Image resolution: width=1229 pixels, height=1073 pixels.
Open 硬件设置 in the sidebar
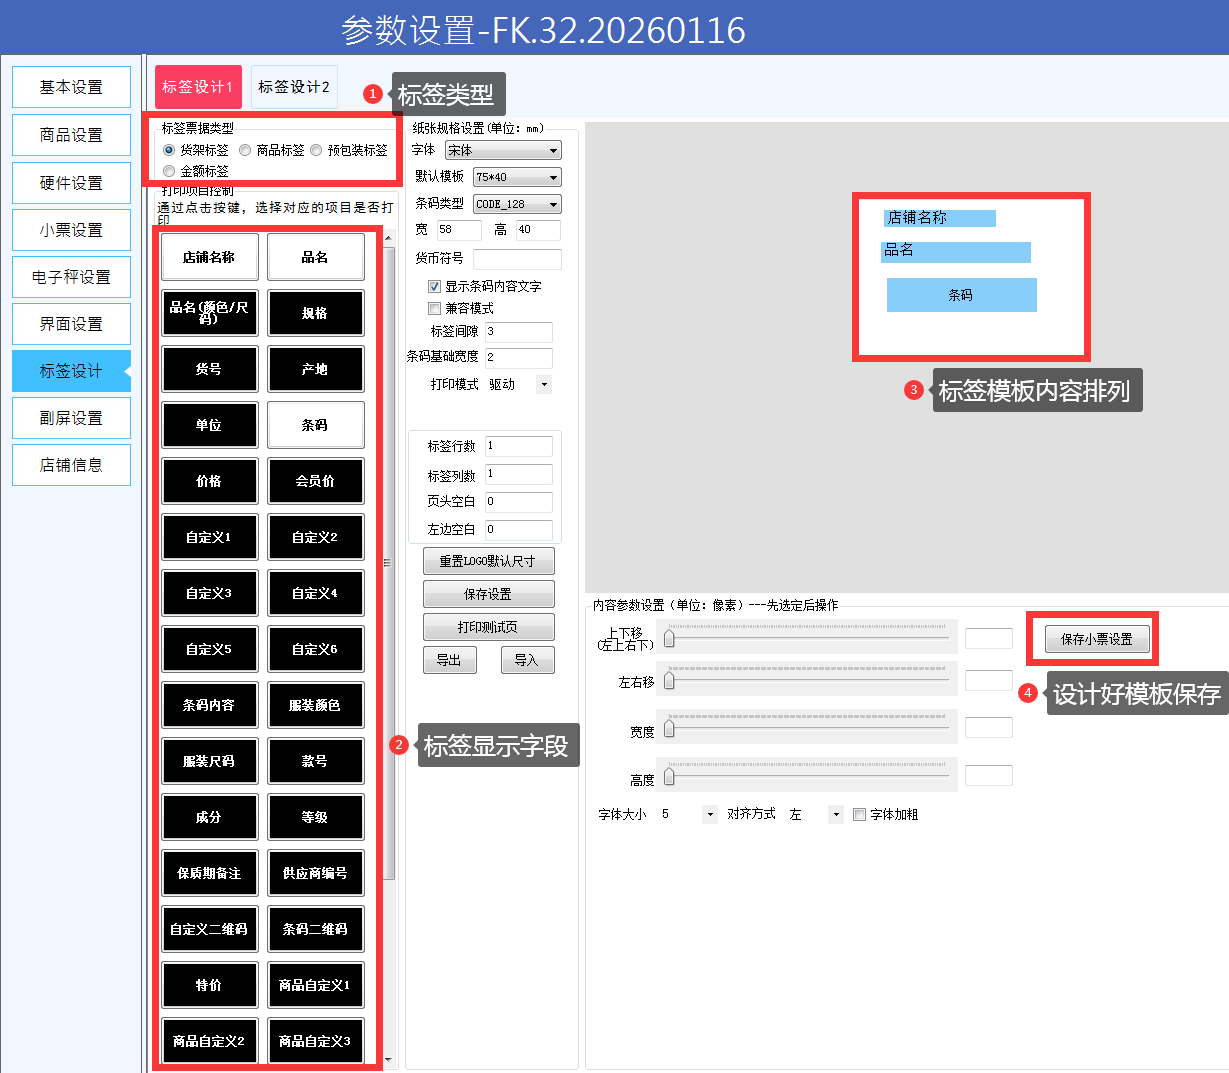tap(71, 183)
